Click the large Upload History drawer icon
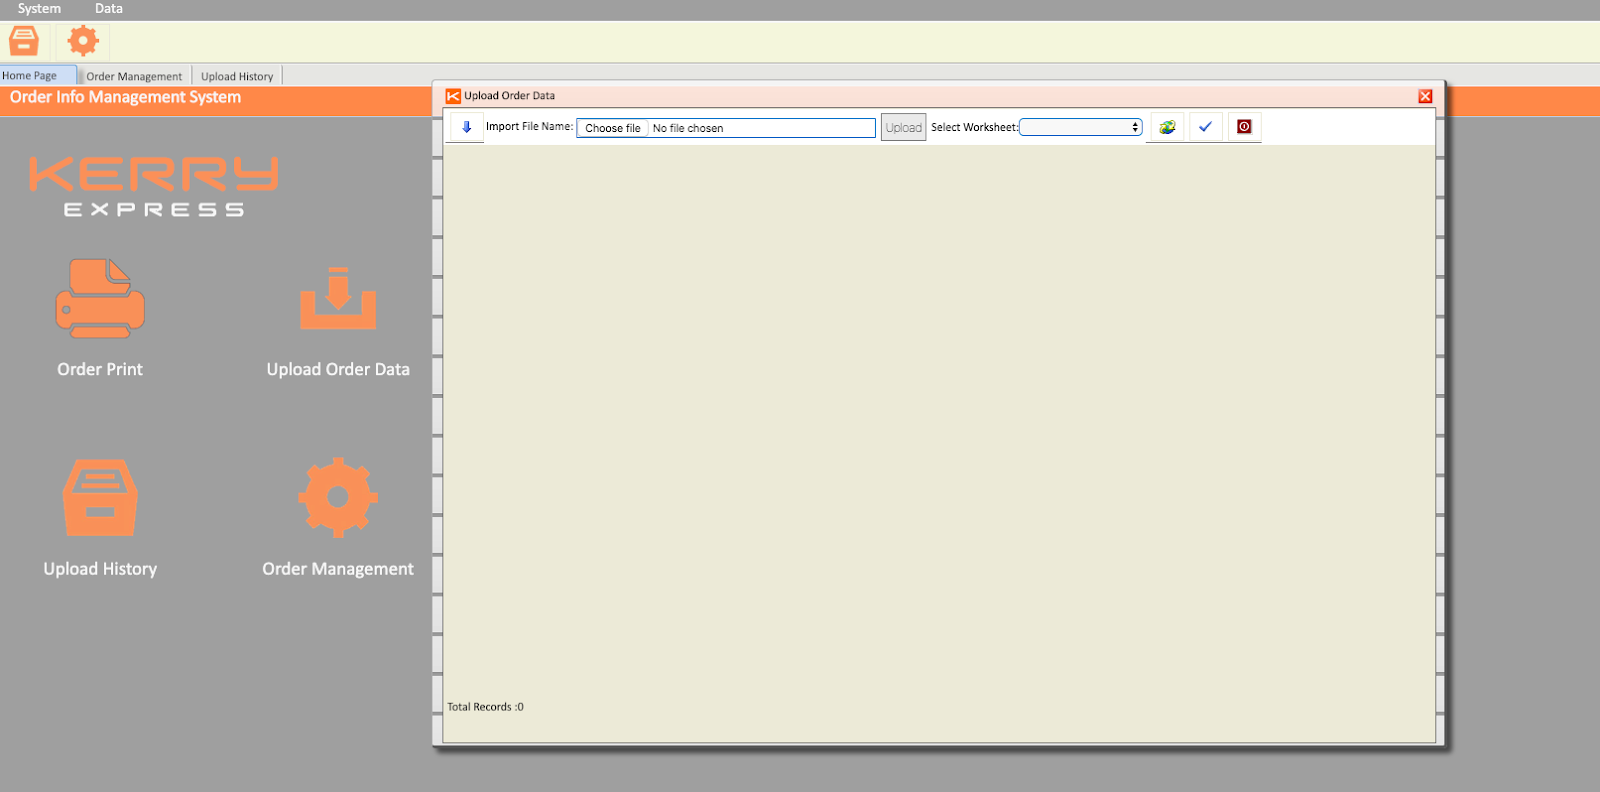The height and width of the screenshot is (792, 1600). [100, 498]
